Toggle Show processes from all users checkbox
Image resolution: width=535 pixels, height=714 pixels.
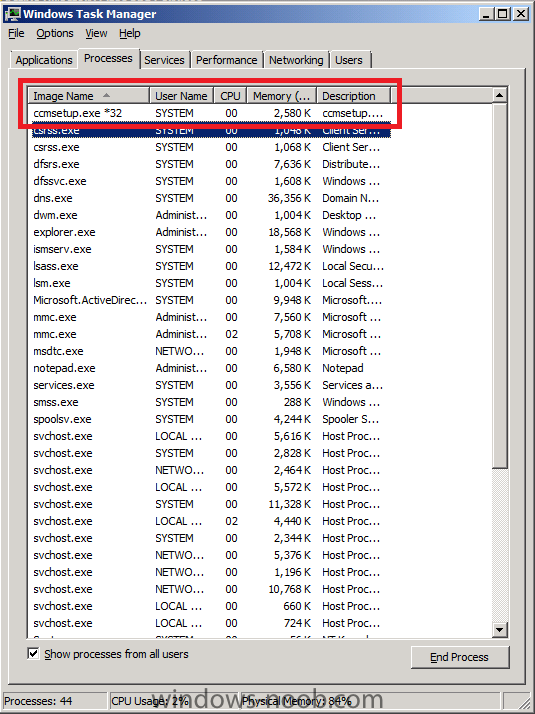pyautogui.click(x=33, y=654)
